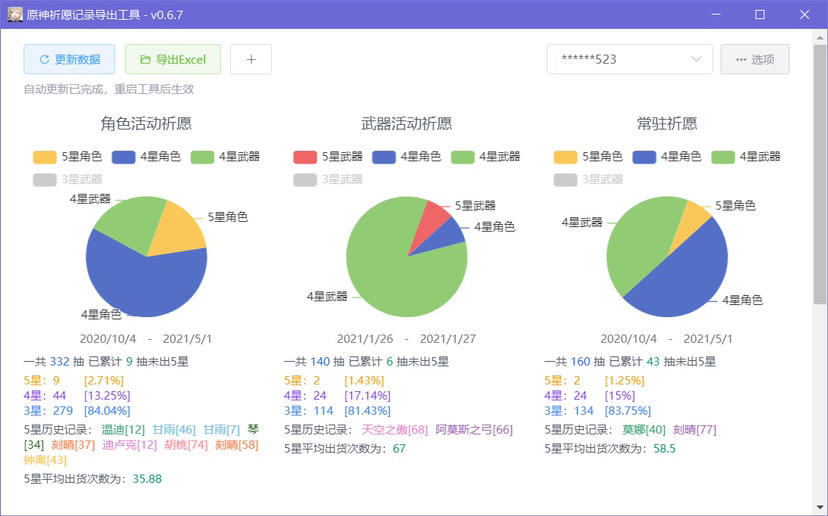
Task: Enable 3星武器 legend in 常驻祈愿 chart
Action: click(588, 179)
